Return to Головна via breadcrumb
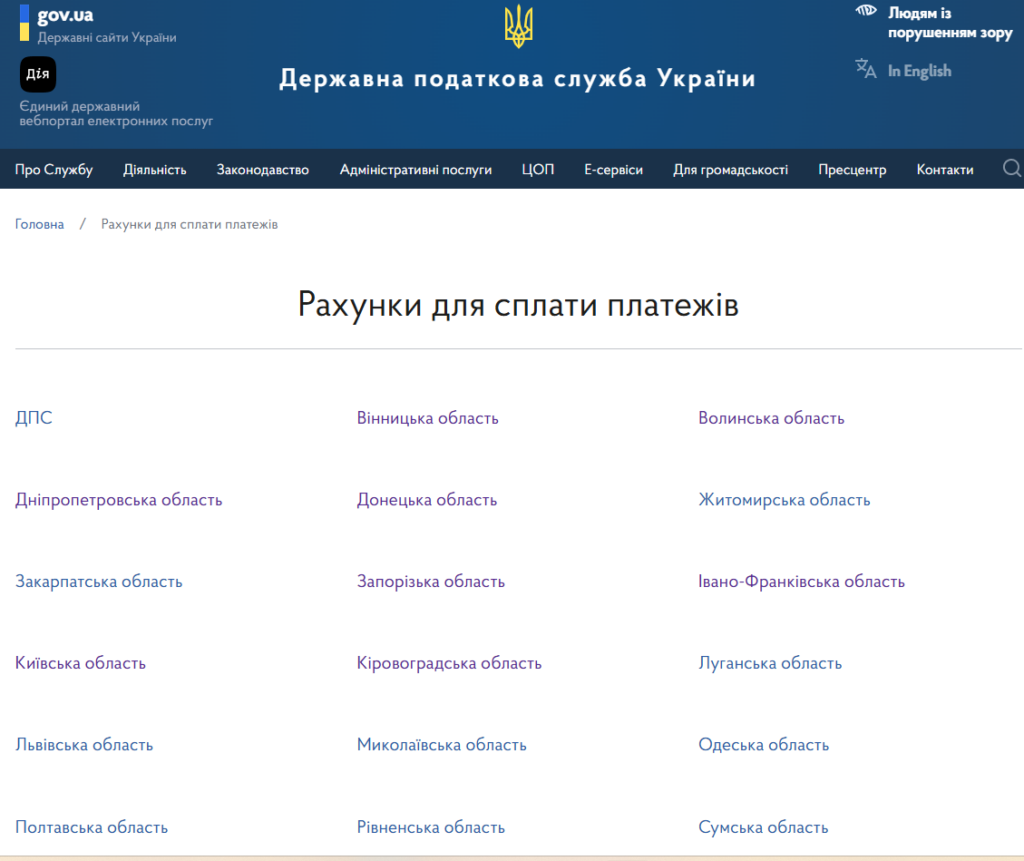1024x861 pixels. (x=39, y=224)
